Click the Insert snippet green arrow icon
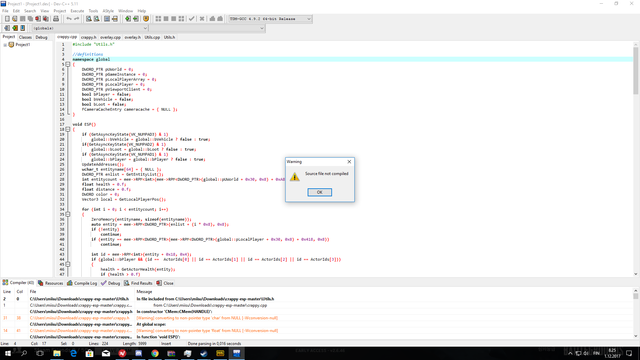Screen dimensions: 640x360 tap(15, 28)
